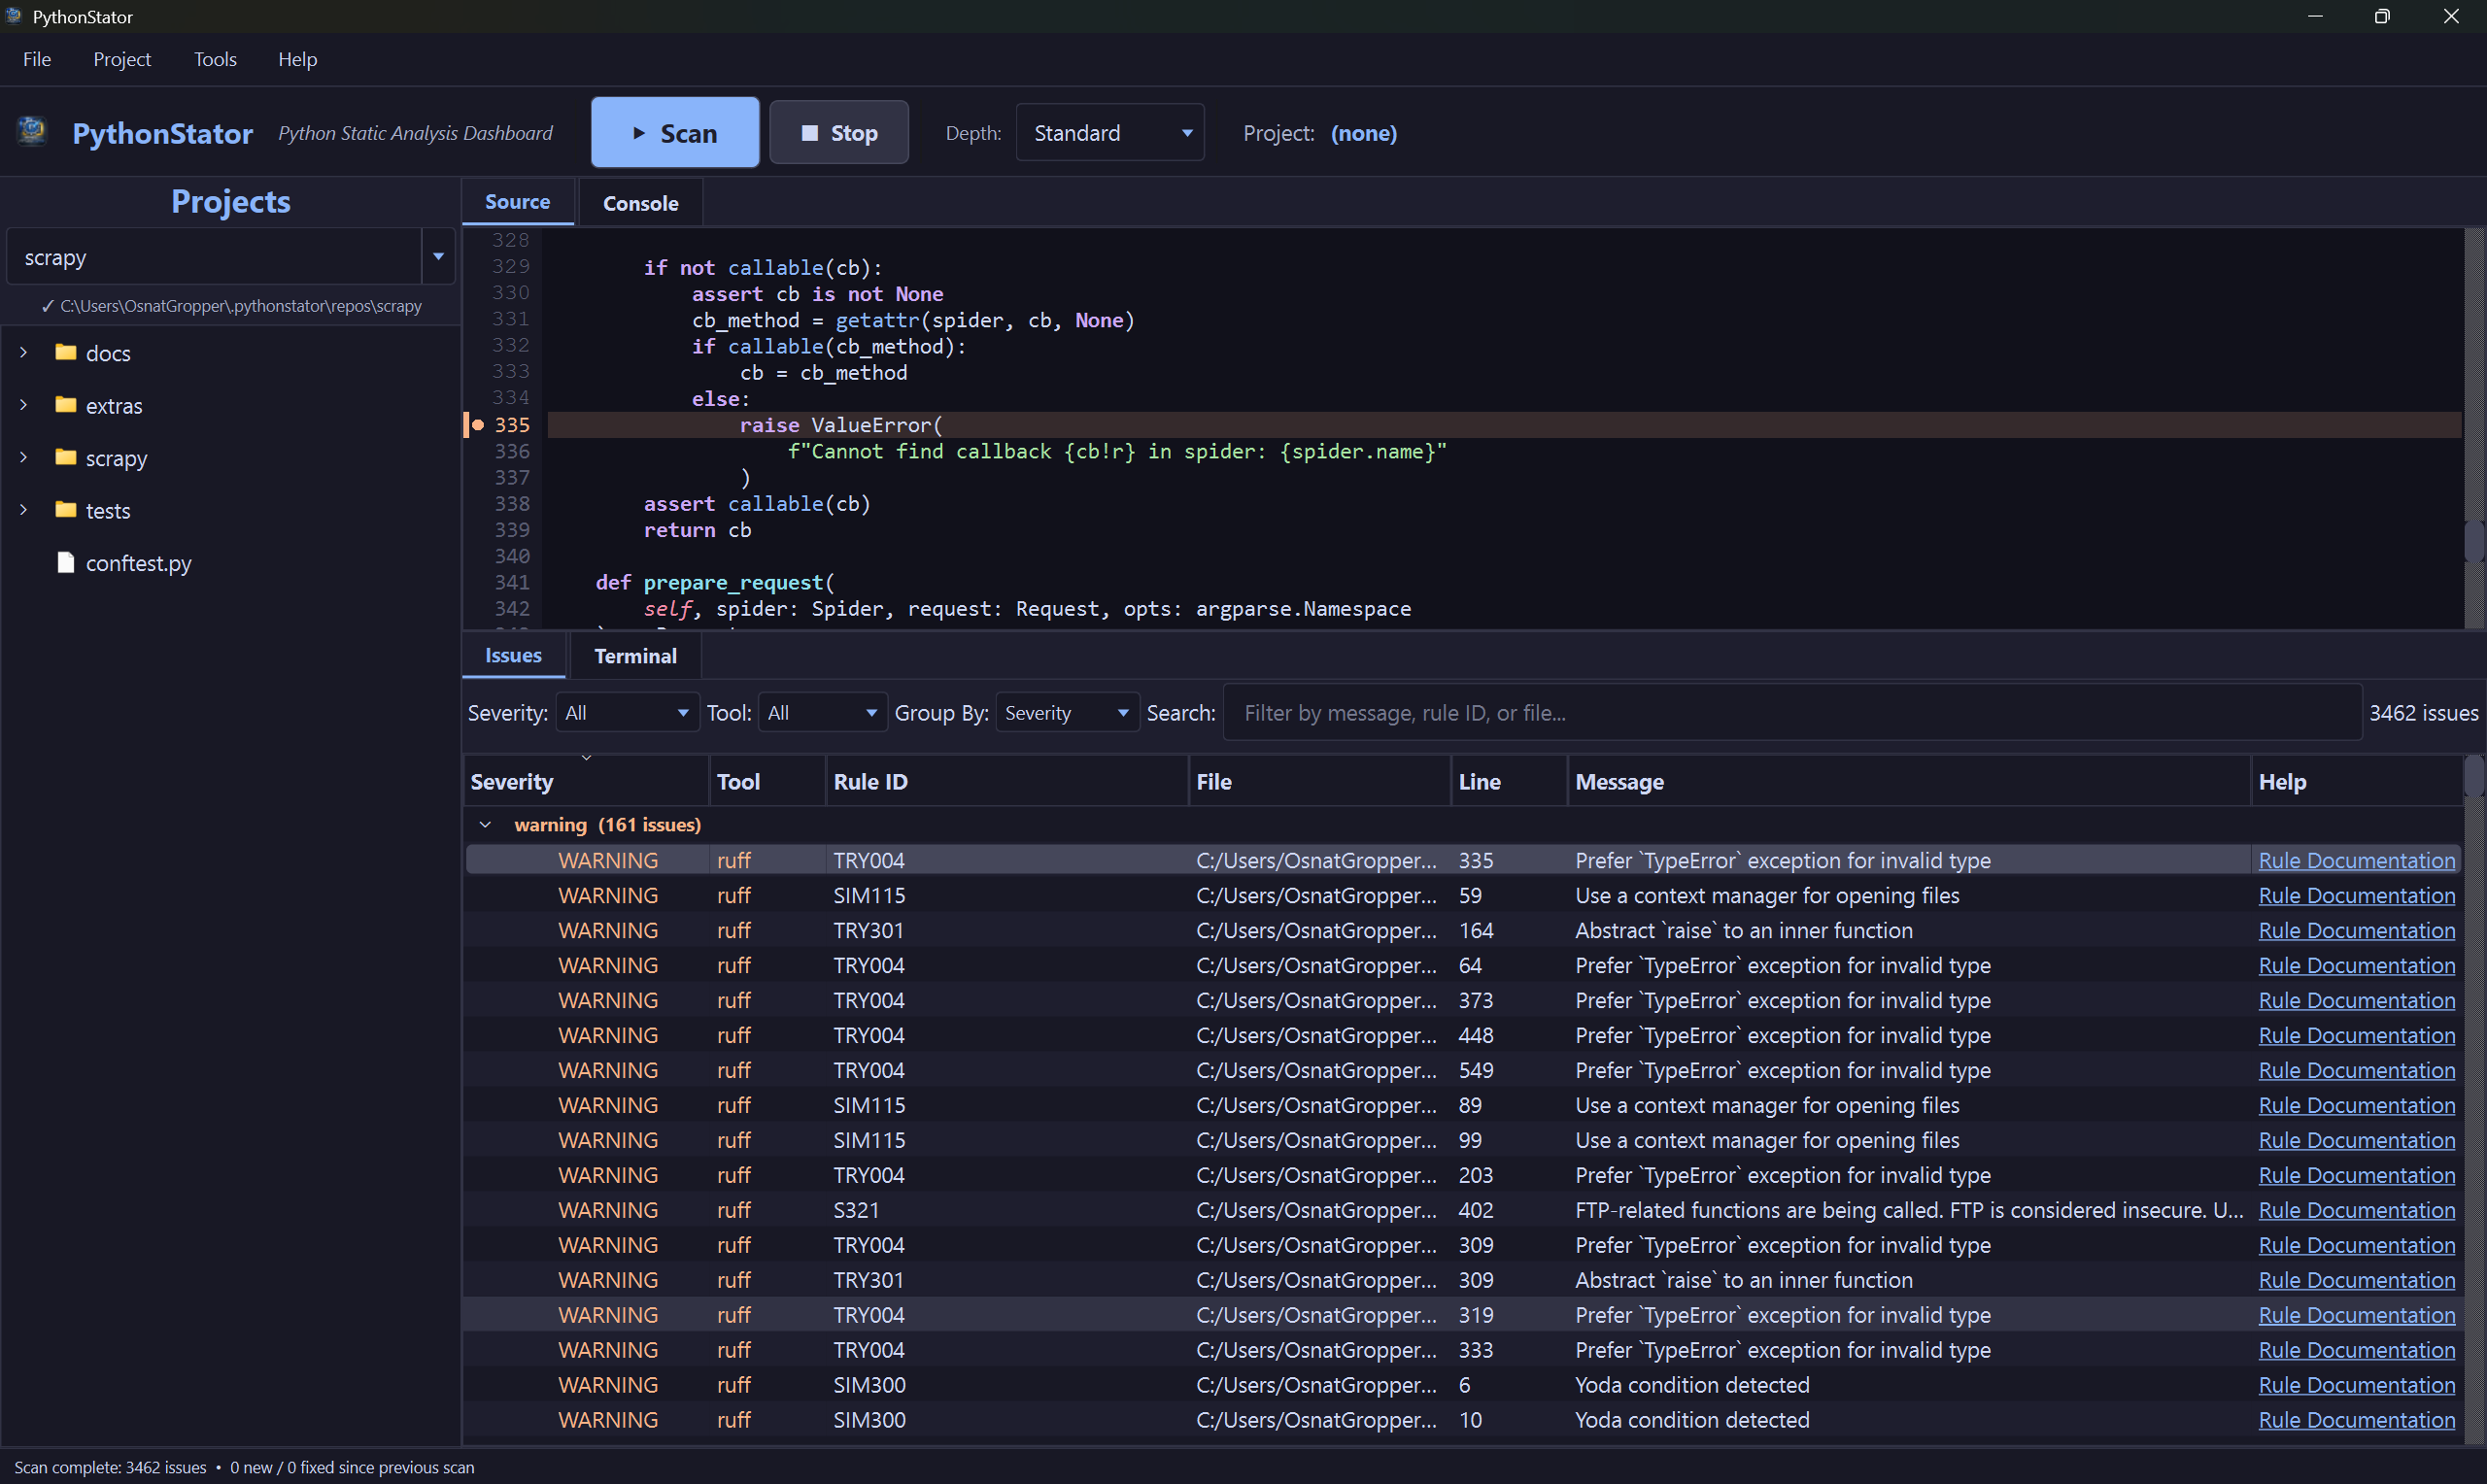The image size is (2487, 1484).
Task: Click the PythonStator title bar app icon
Action: (x=14, y=16)
